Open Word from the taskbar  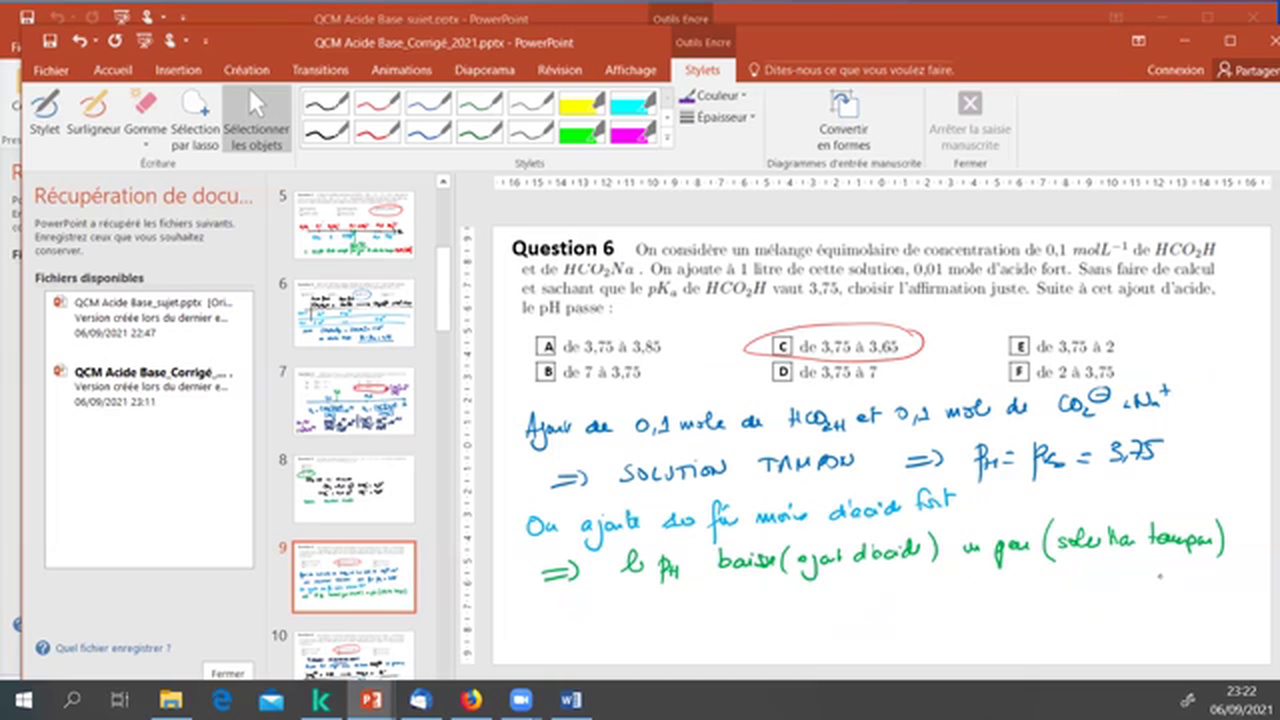click(570, 700)
